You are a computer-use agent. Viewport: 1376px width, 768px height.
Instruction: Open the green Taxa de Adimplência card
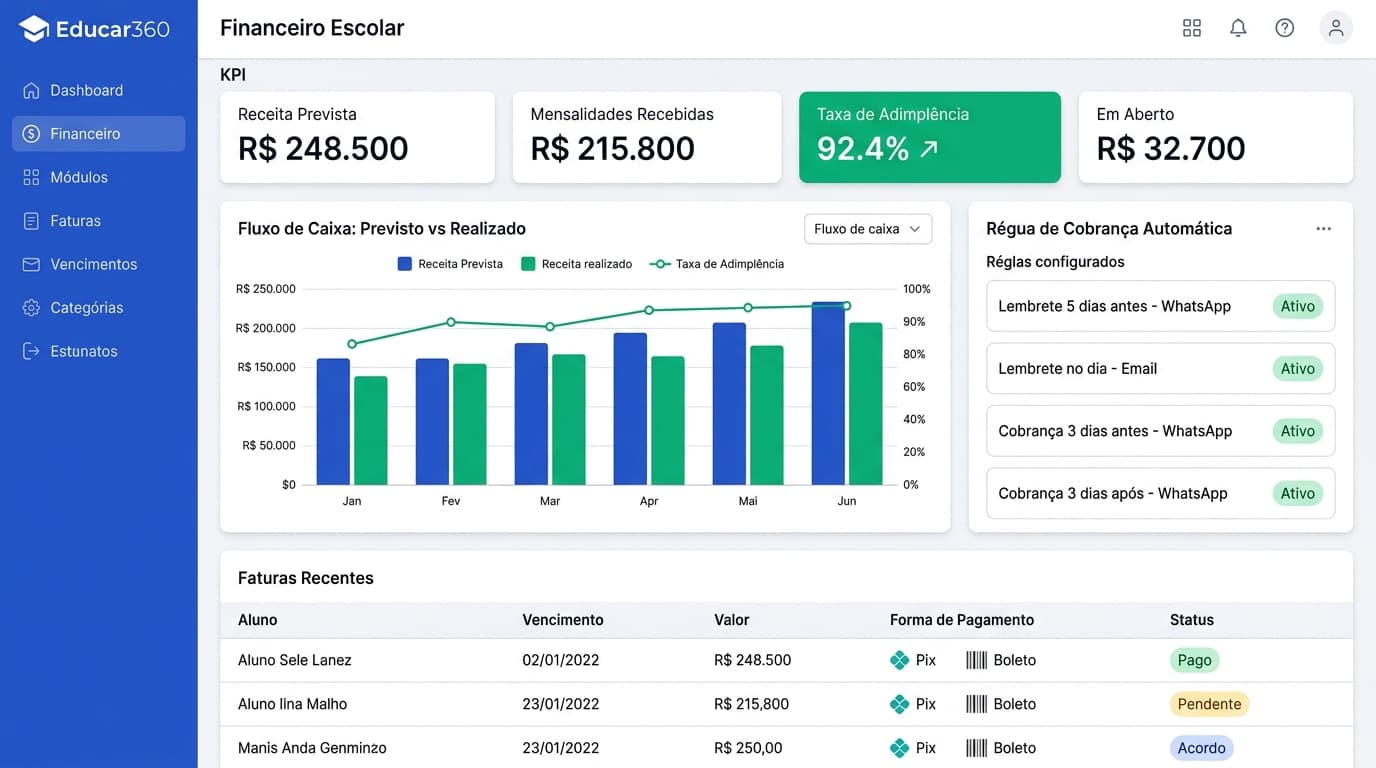click(x=930, y=137)
